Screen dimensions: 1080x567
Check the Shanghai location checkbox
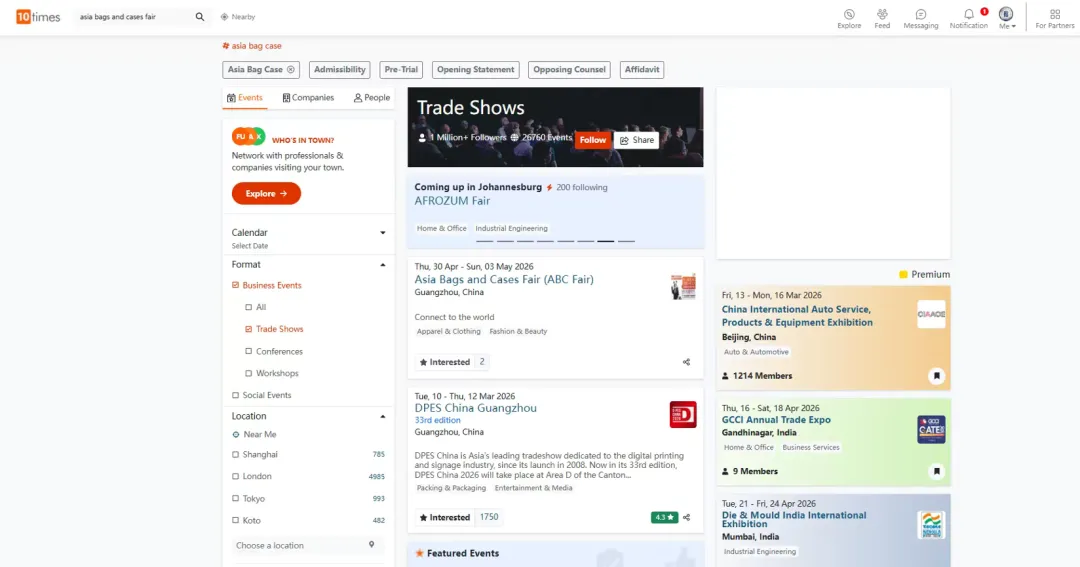point(236,455)
